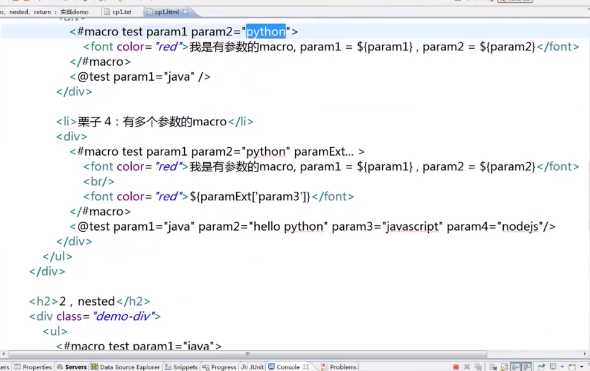Image resolution: width=590 pixels, height=371 pixels.
Task: Click param3="javascript" attribute text
Action: pyautogui.click(x=387, y=227)
